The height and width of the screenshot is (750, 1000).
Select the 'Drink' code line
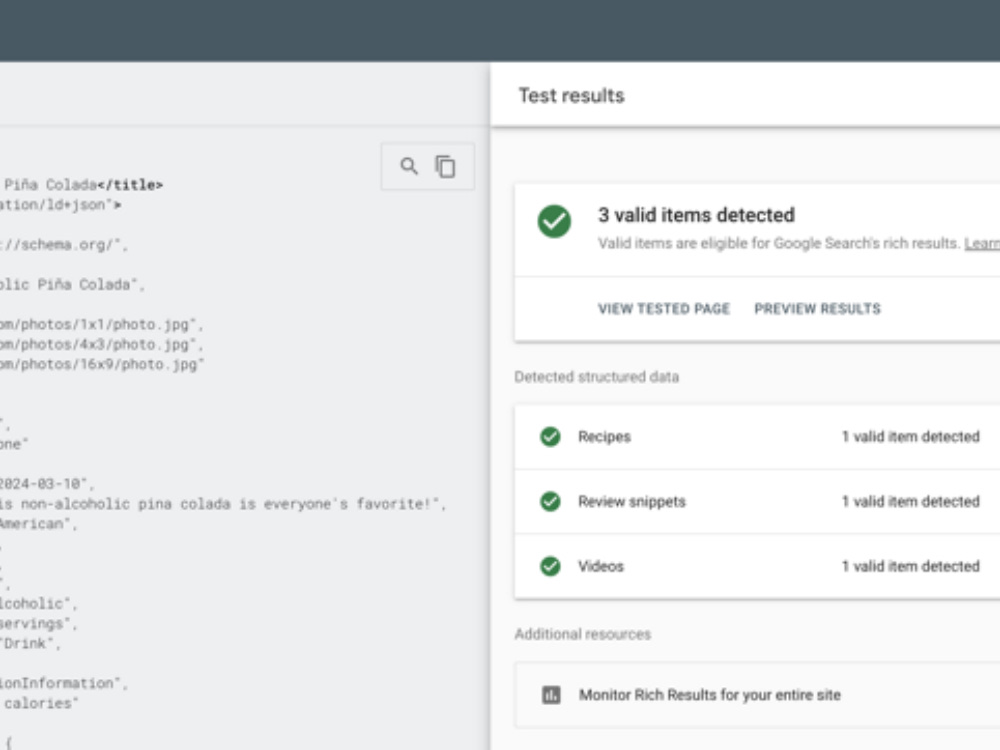pyautogui.click(x=31, y=643)
